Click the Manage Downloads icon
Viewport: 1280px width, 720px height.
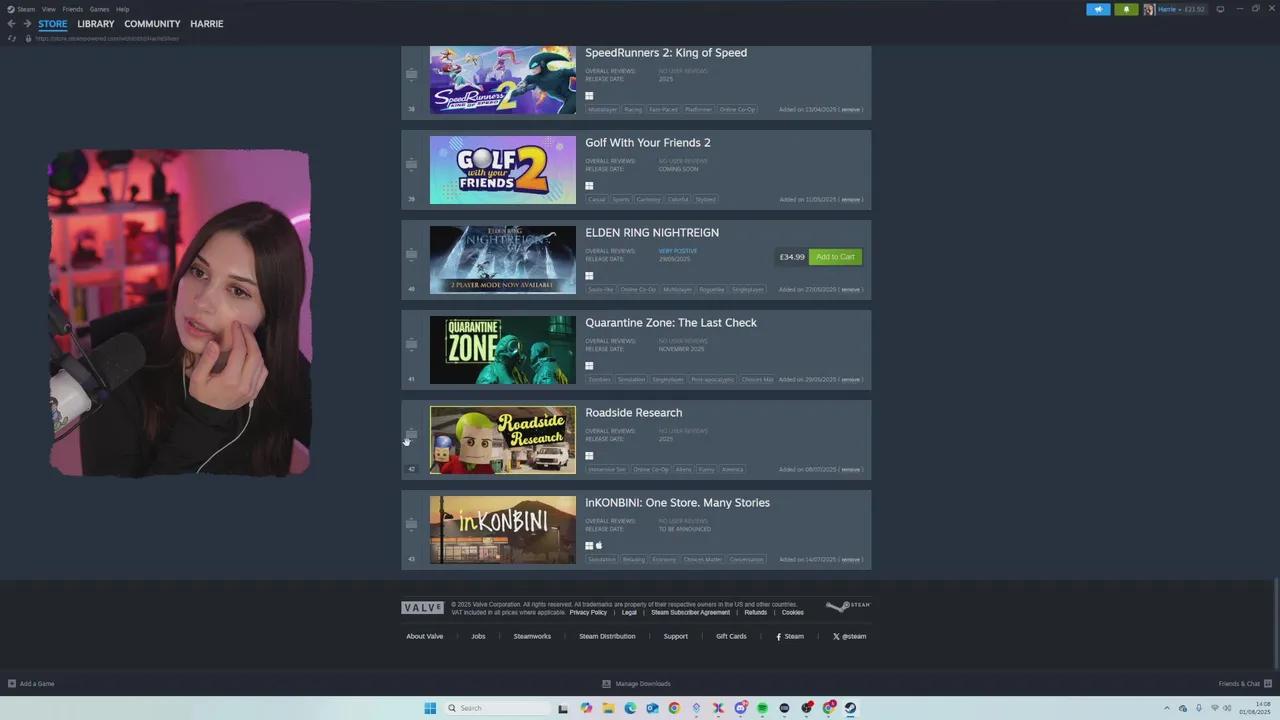click(606, 683)
